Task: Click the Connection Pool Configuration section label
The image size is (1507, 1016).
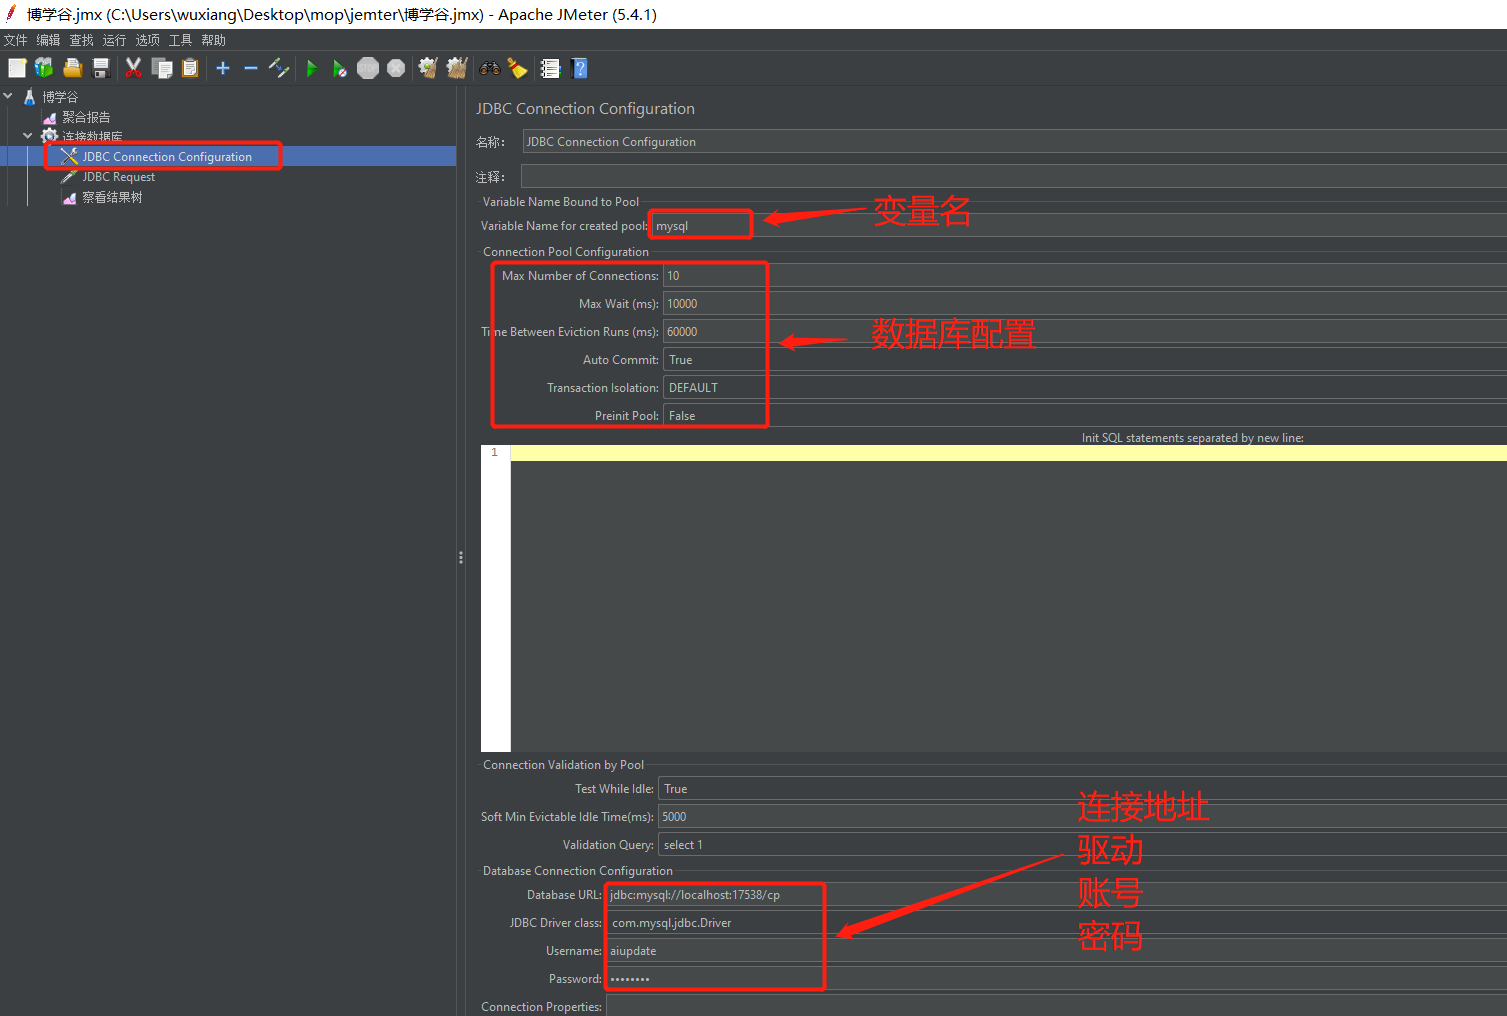Action: click(566, 252)
